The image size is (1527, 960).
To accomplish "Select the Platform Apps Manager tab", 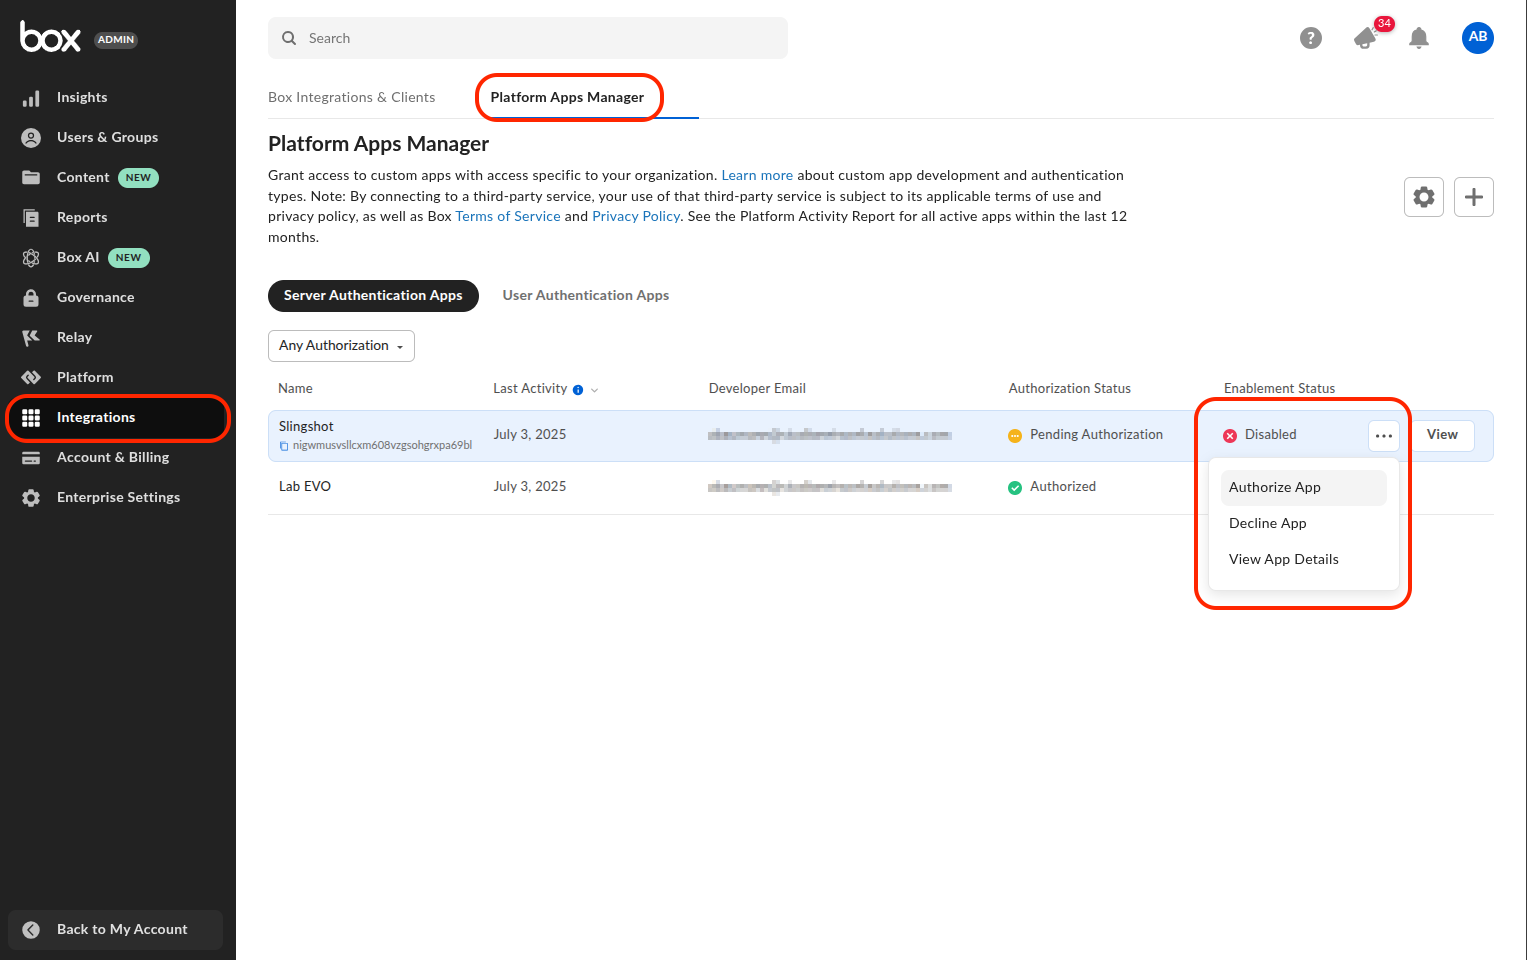I will [x=567, y=97].
